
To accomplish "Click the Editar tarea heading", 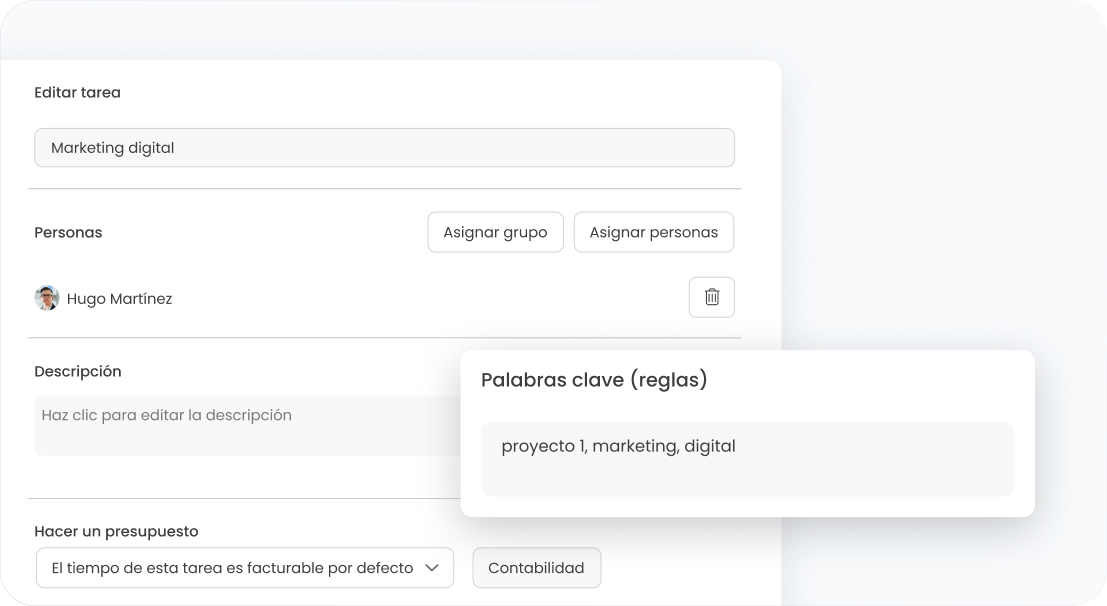I will click(78, 93).
